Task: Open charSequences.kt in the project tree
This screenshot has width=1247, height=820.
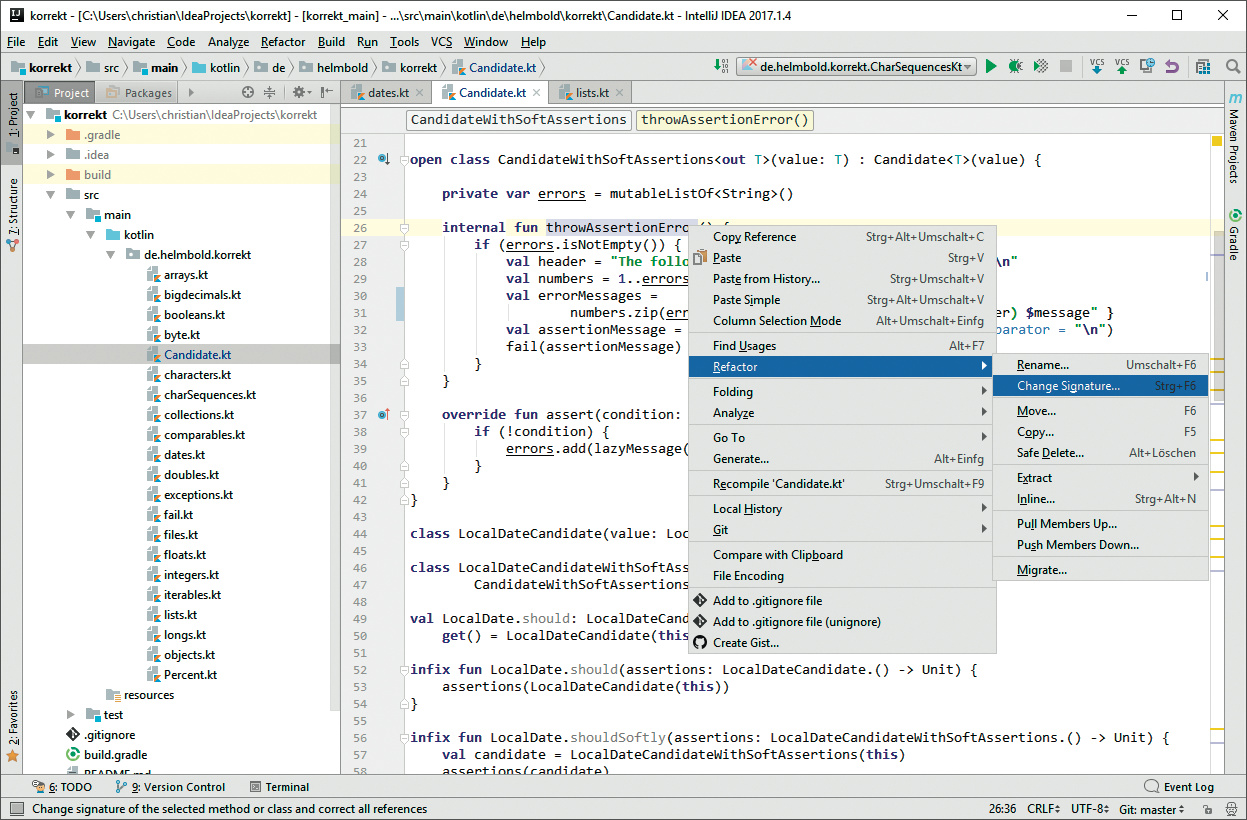Action: click(x=210, y=395)
